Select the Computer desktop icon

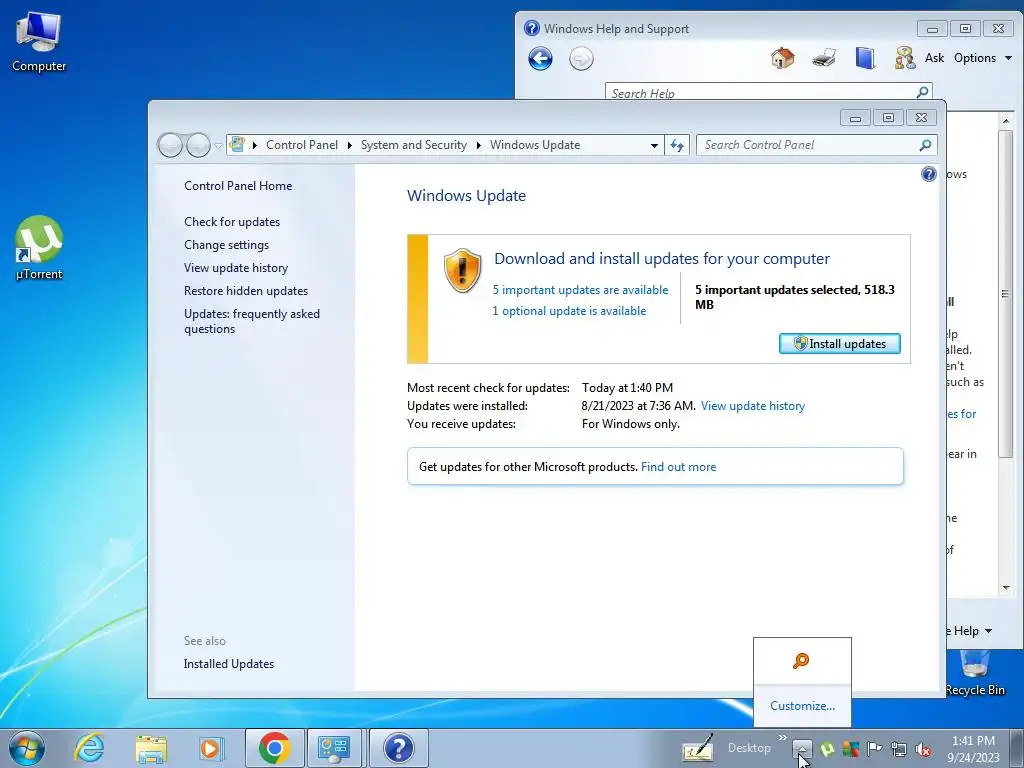[x=39, y=42]
